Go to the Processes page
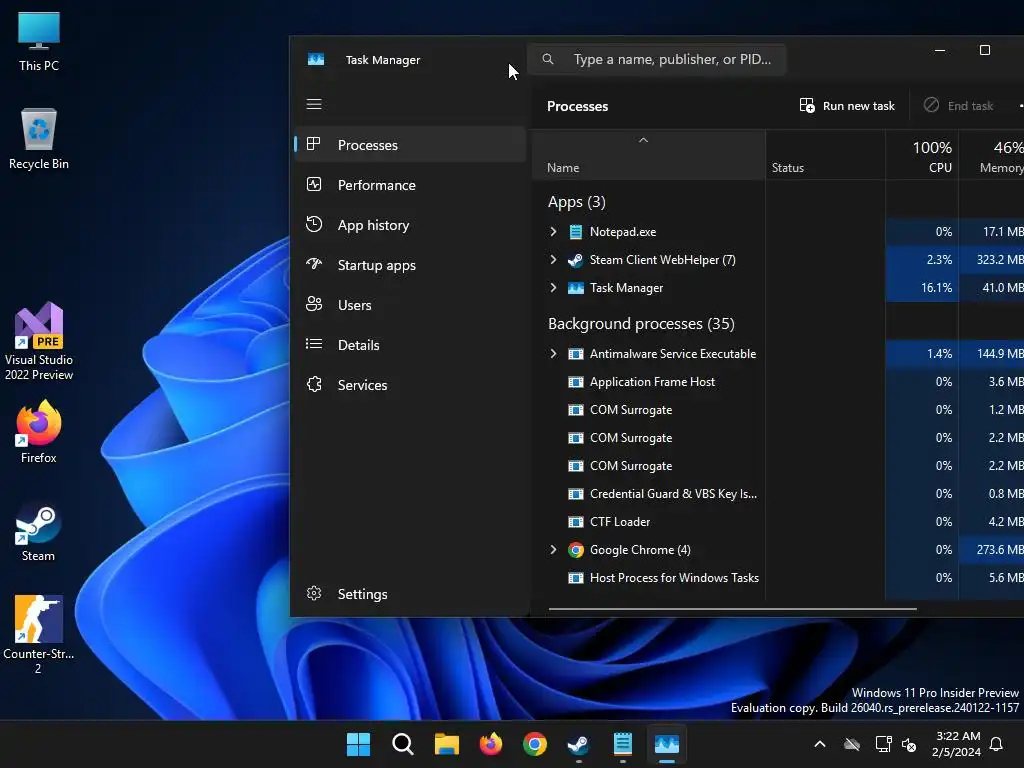 (410, 145)
